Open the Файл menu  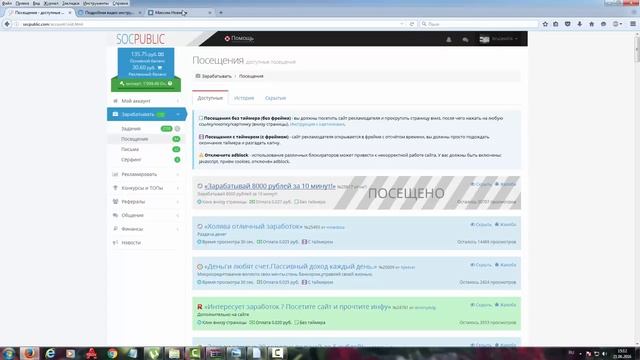coord(7,3)
